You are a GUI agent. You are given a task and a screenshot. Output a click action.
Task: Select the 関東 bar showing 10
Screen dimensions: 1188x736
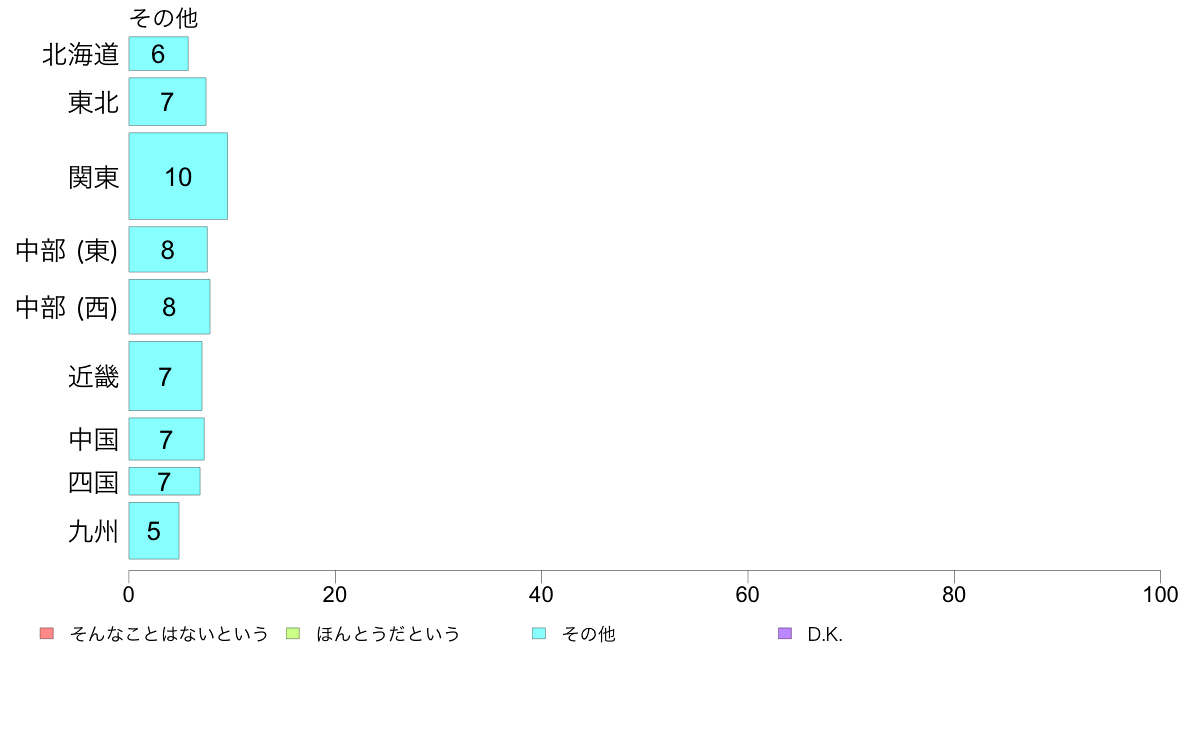tap(178, 177)
